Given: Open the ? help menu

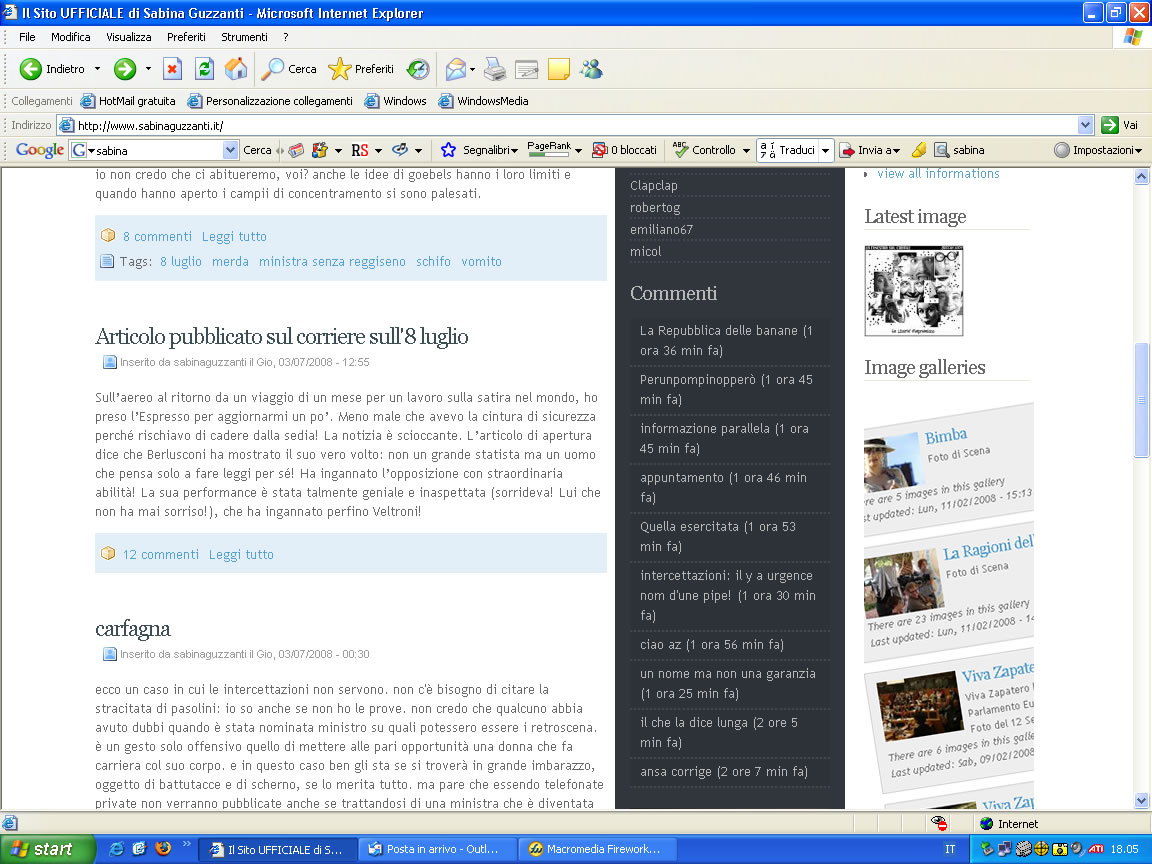Looking at the screenshot, I should [286, 37].
